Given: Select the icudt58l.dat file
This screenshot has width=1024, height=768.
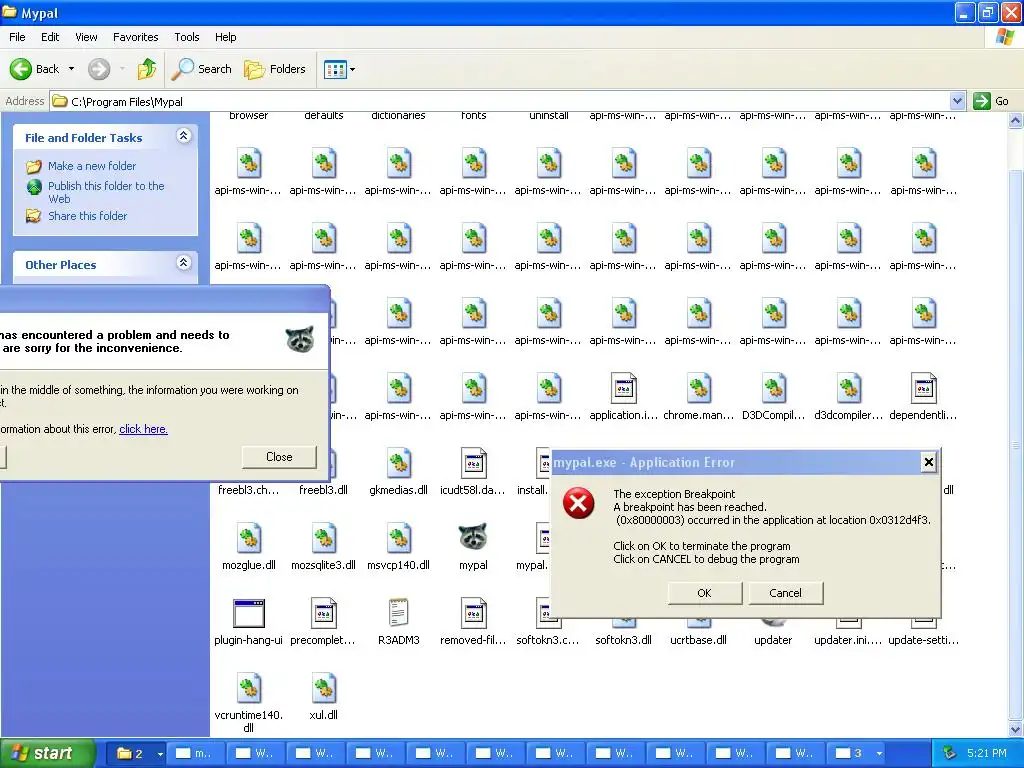Looking at the screenshot, I should 473,472.
